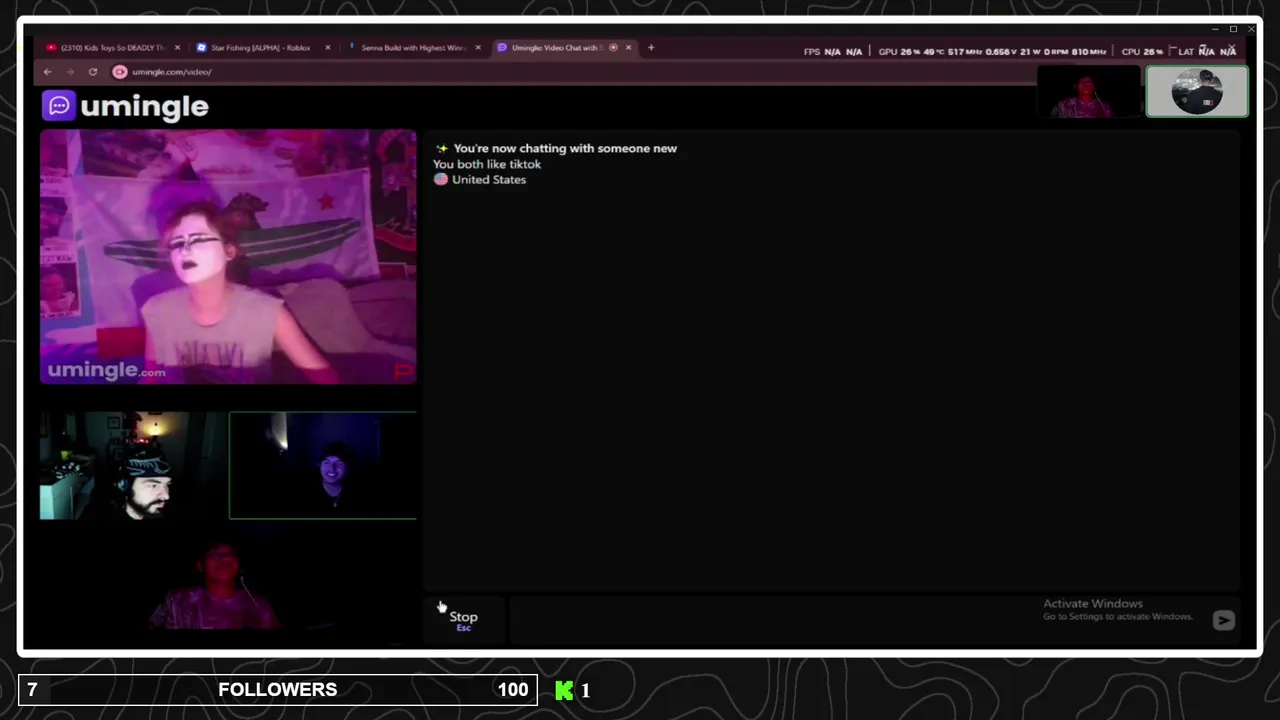Click the umingle logo at top
This screenshot has height=720, width=1280.
[x=126, y=106]
